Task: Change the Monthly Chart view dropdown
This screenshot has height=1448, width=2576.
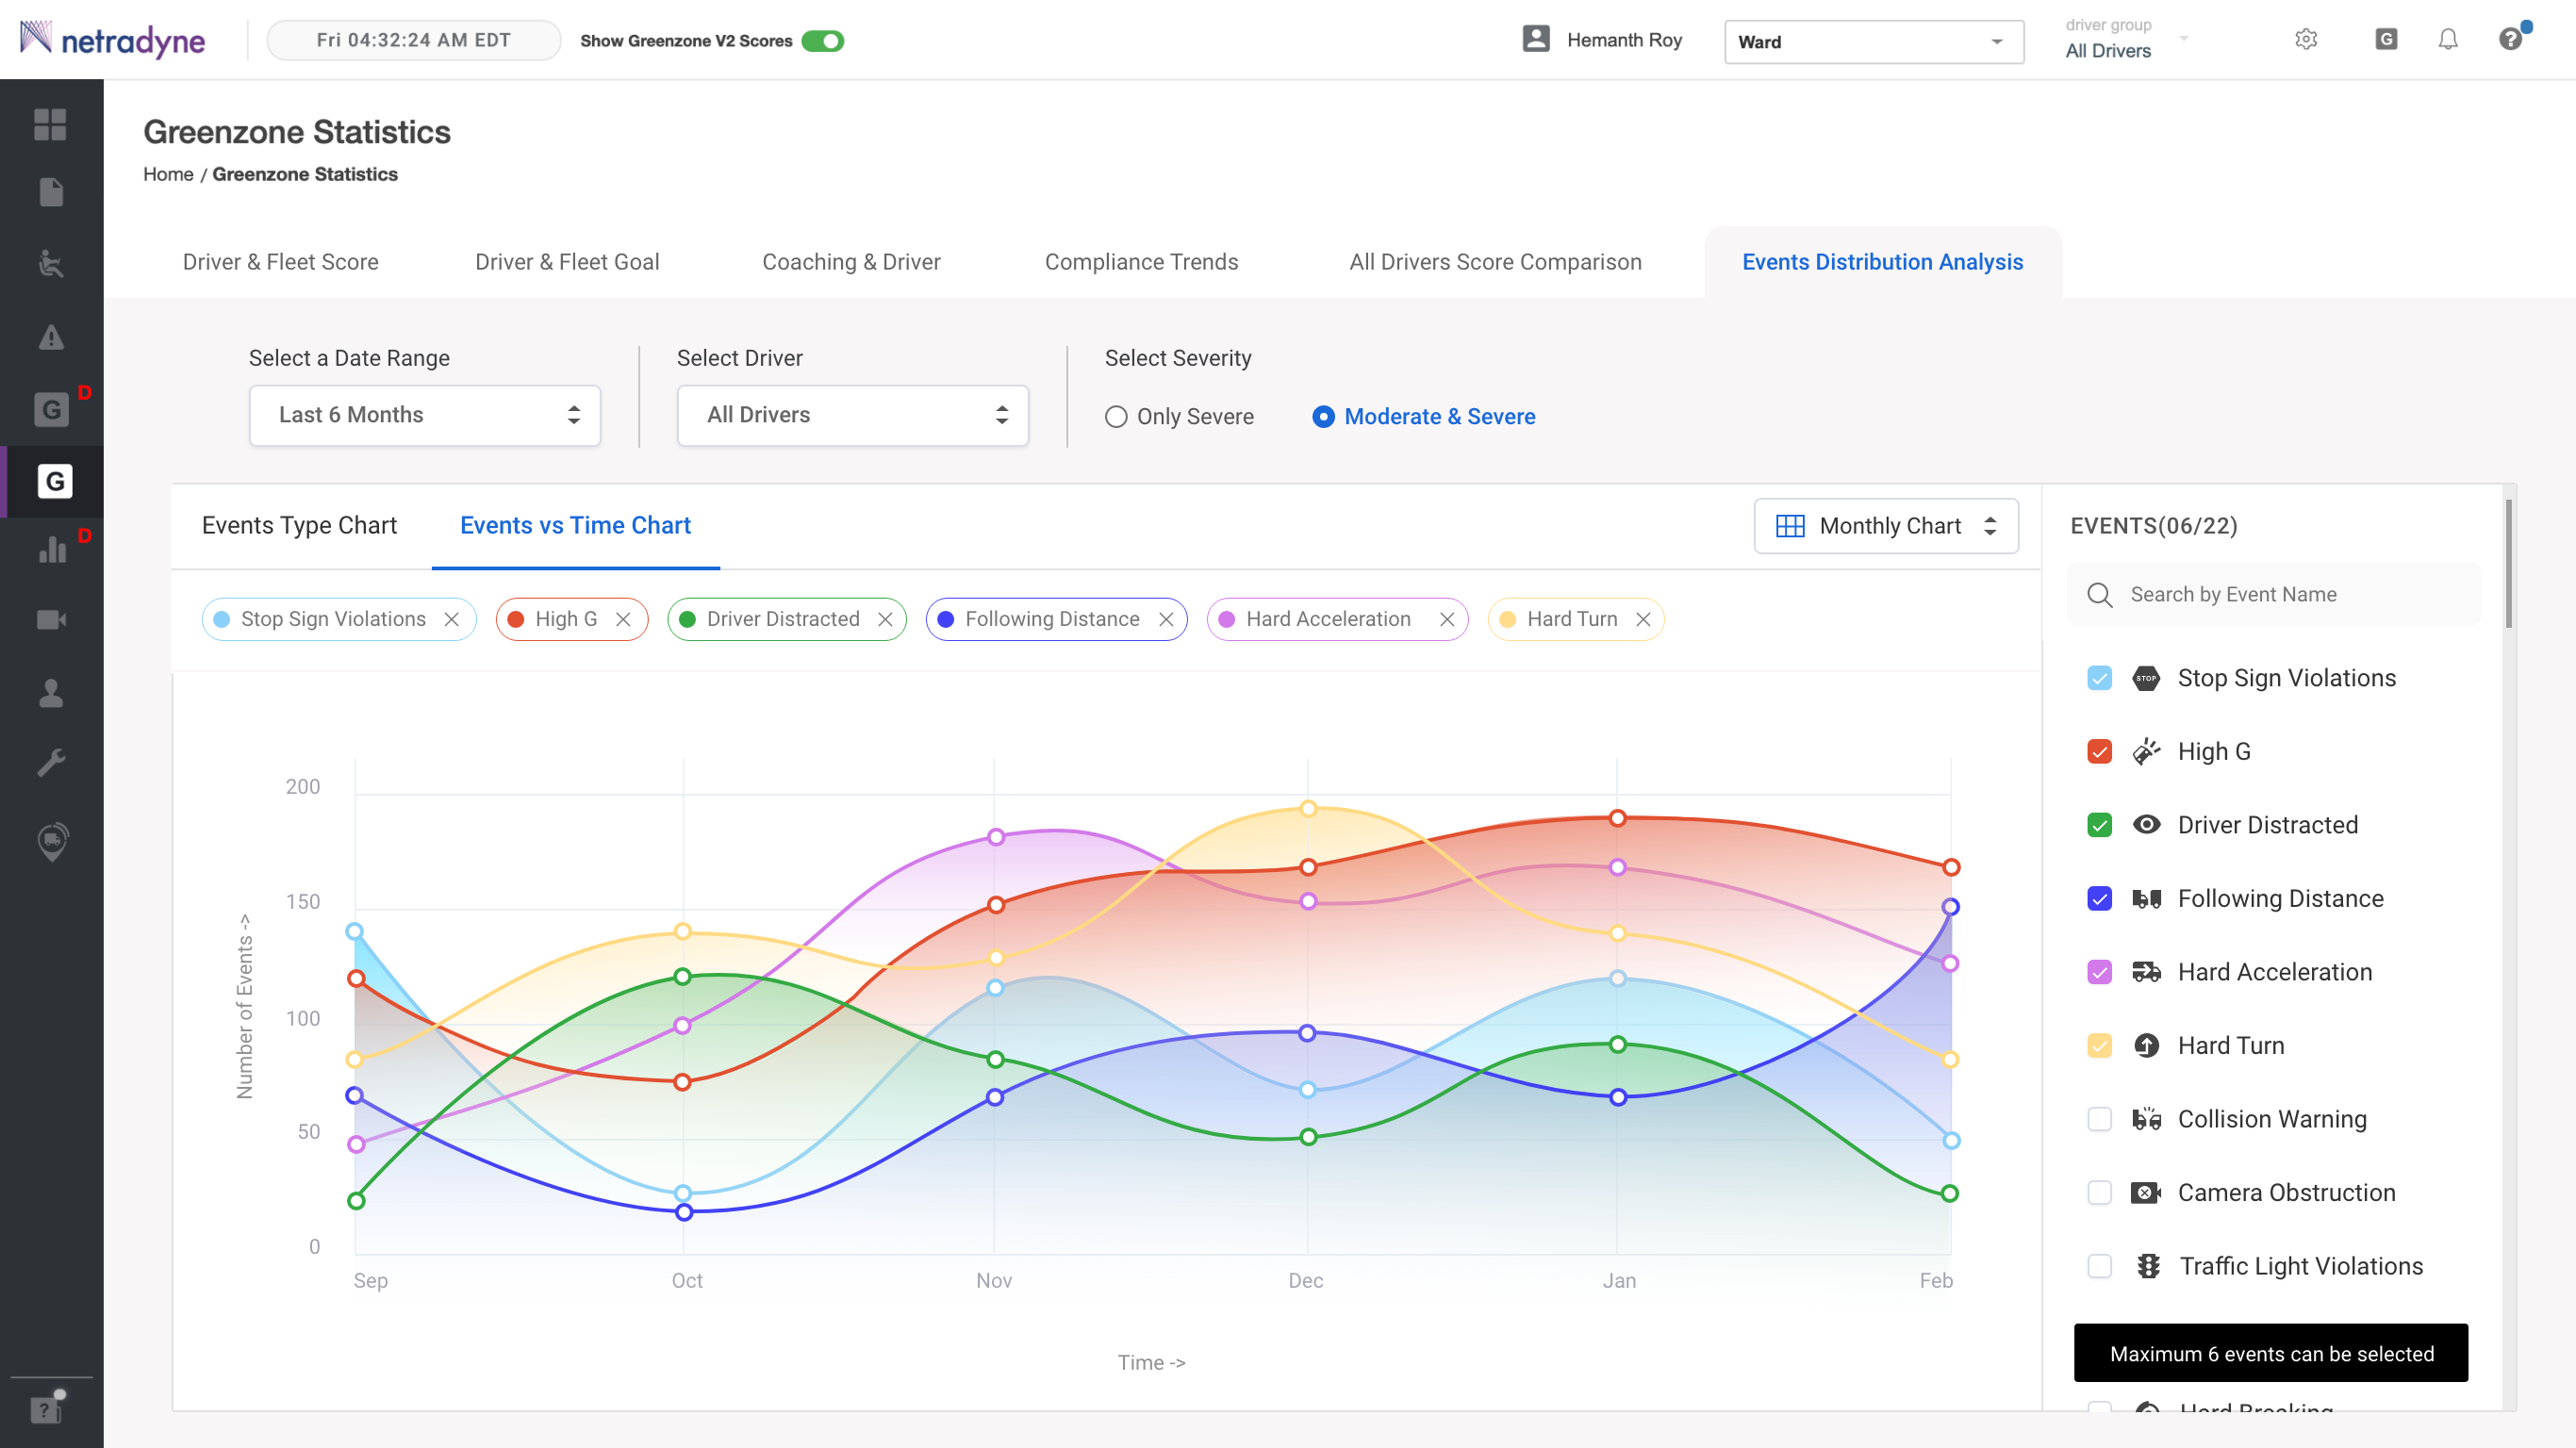Action: 1884,525
